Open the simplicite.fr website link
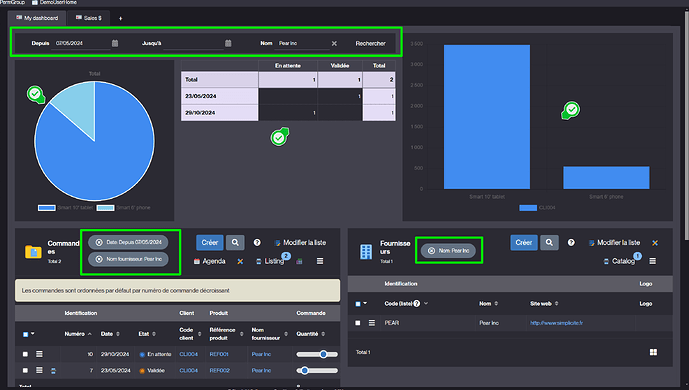The image size is (689, 390). [556, 323]
